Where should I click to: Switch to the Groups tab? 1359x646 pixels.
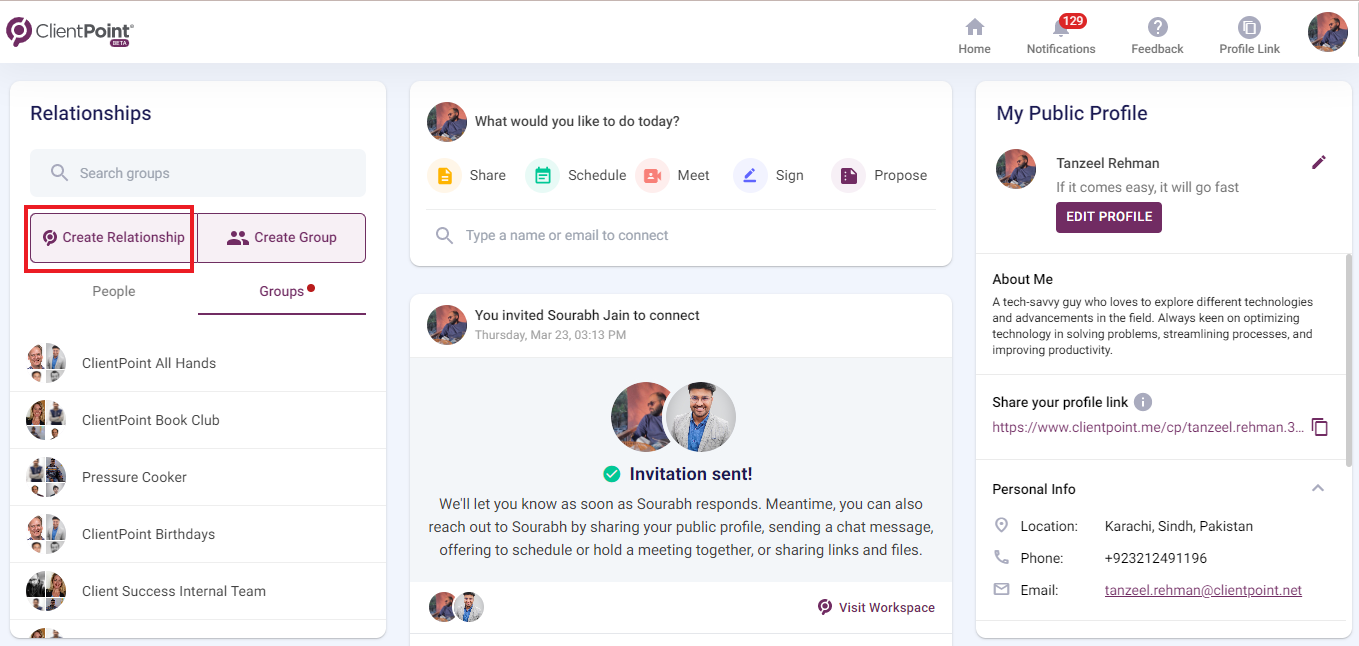pyautogui.click(x=282, y=291)
